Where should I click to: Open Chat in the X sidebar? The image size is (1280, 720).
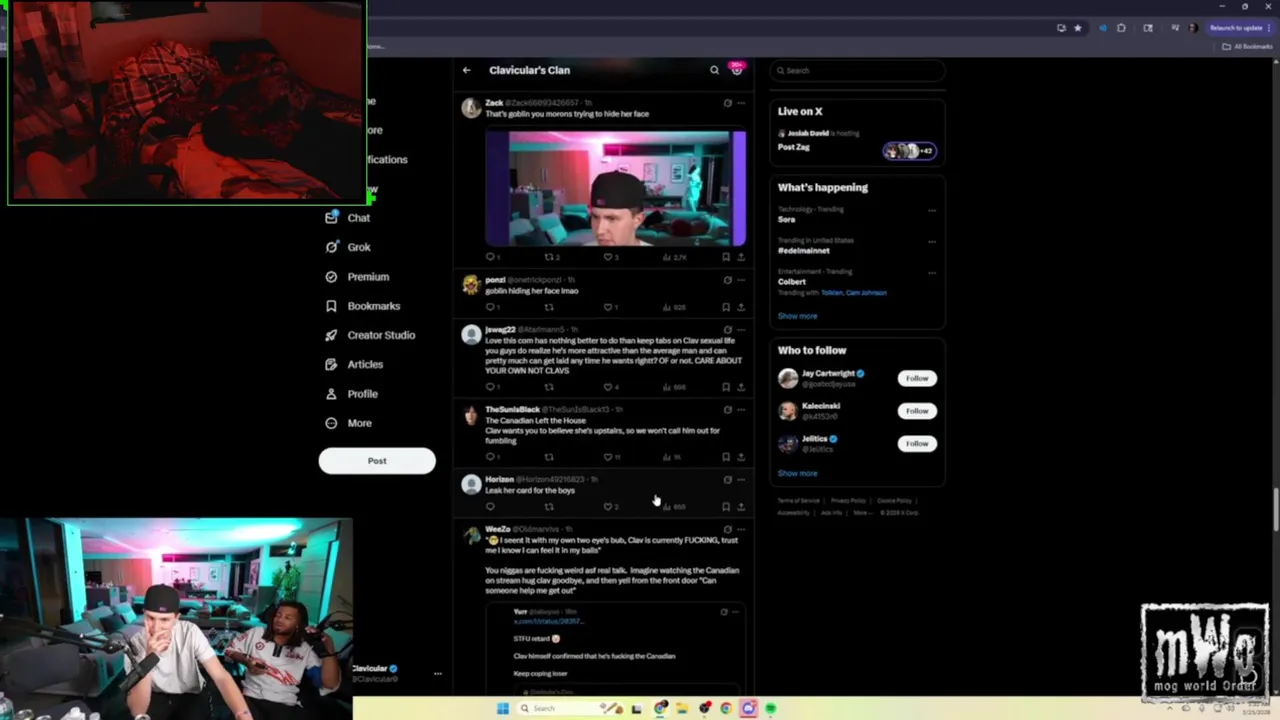[348, 218]
